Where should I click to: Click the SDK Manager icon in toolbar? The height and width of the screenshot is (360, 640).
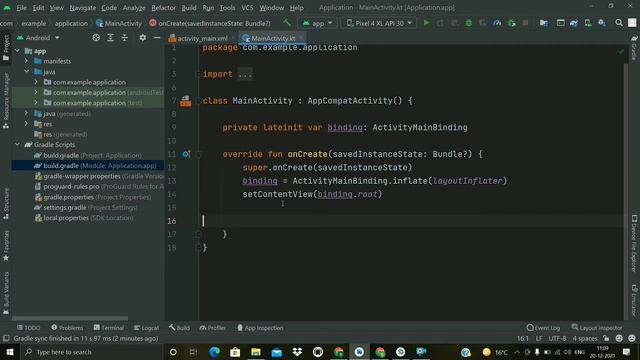pyautogui.click(x=602, y=23)
